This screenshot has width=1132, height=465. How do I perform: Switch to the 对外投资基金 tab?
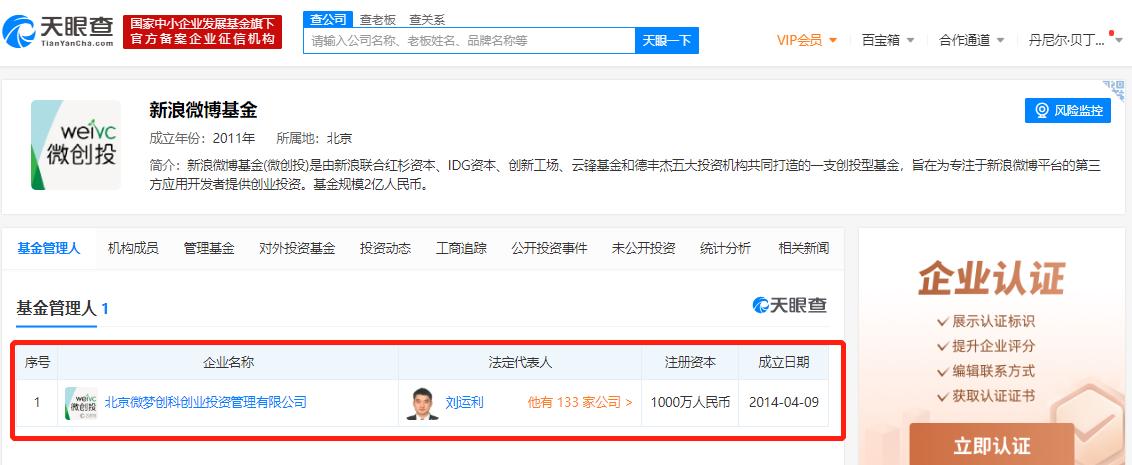point(297,248)
